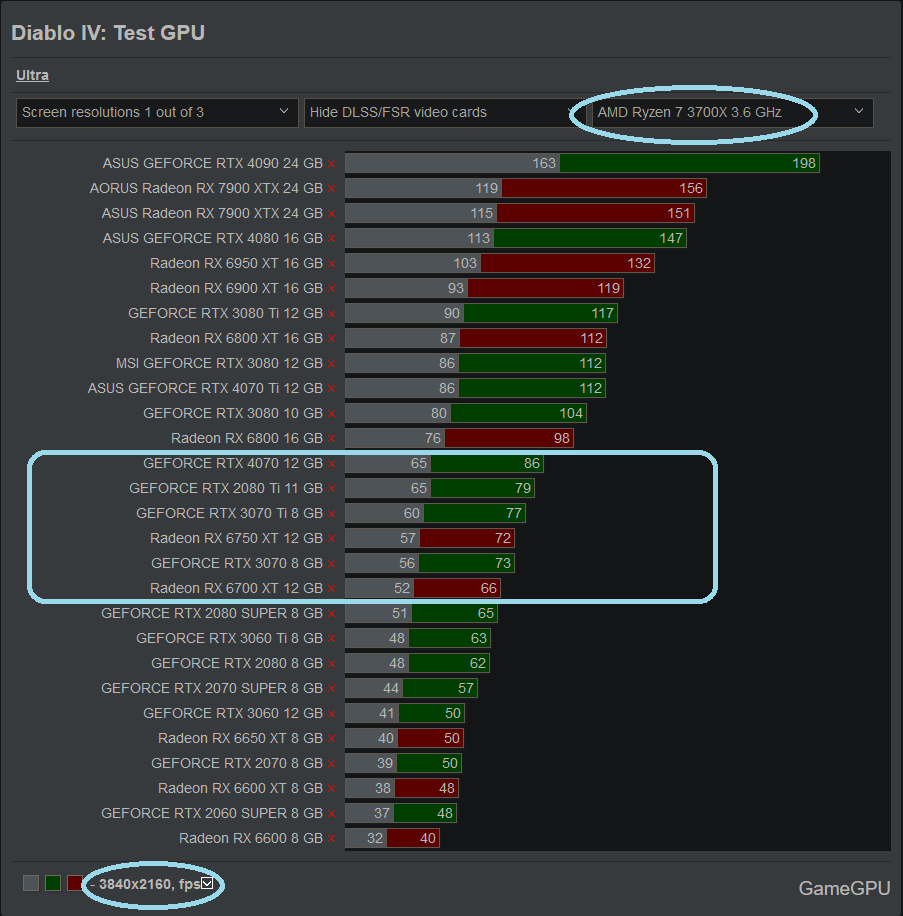
Task: Remove GEFORCE RTX 3060 Ti 8 GB row
Action: pos(332,639)
